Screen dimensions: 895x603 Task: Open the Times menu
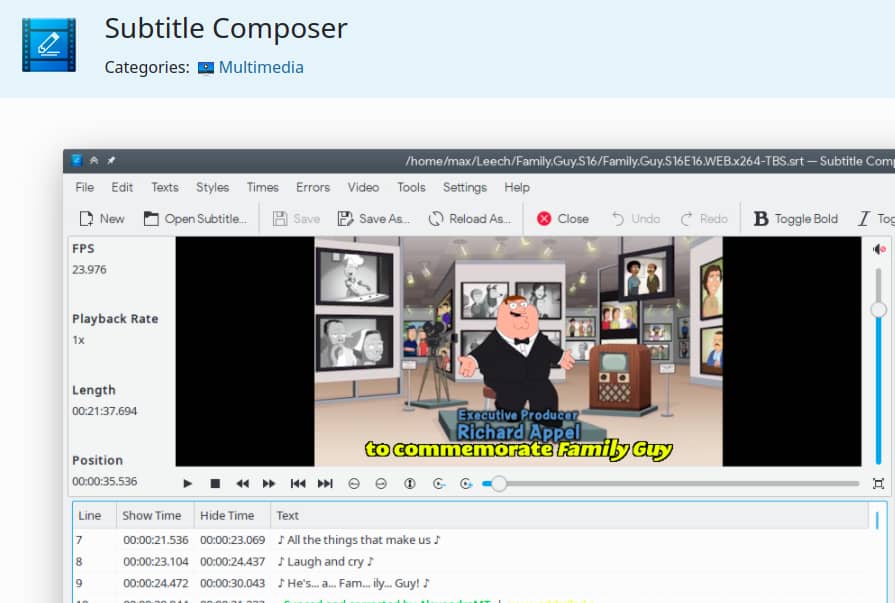tap(263, 187)
